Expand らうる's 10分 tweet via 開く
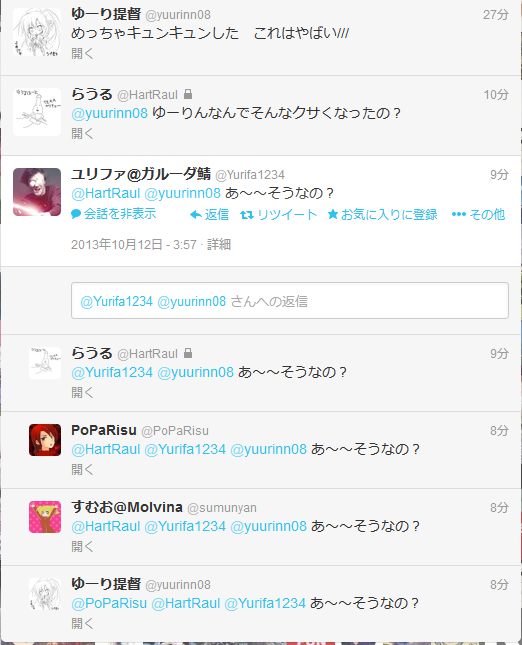 [x=82, y=133]
